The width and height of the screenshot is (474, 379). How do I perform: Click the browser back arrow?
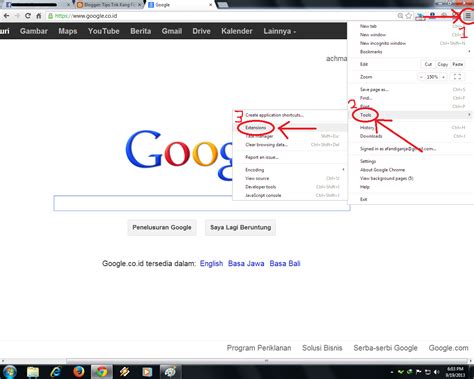(6, 16)
